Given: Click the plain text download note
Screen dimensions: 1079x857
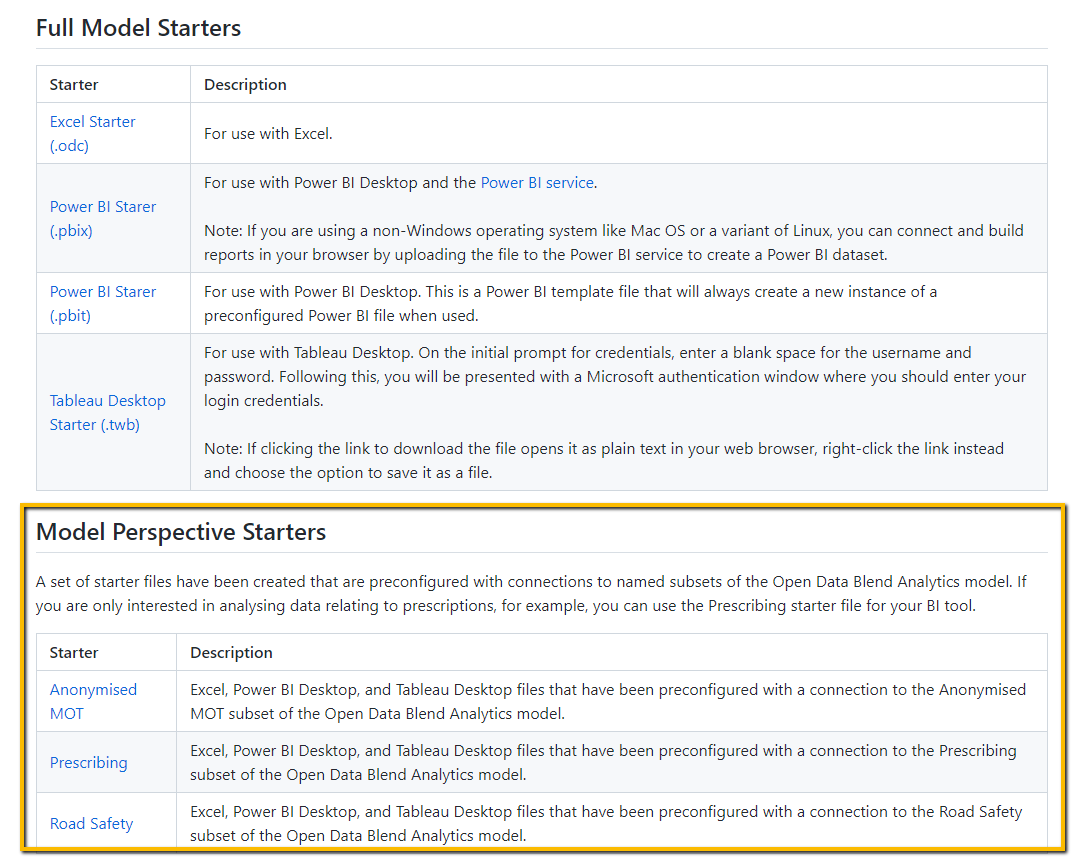Looking at the screenshot, I should pyautogui.click(x=603, y=461).
